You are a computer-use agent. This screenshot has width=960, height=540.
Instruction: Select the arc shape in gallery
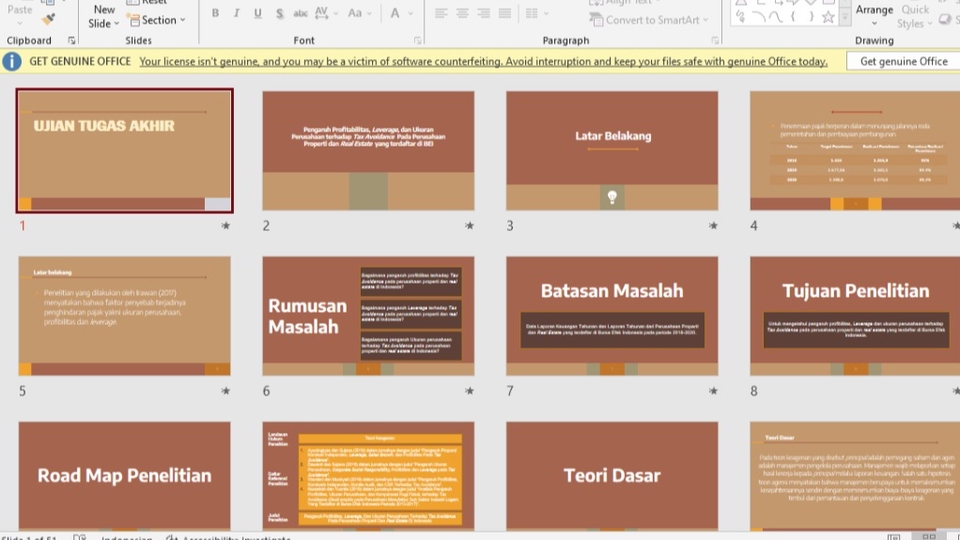pyautogui.click(x=759, y=17)
